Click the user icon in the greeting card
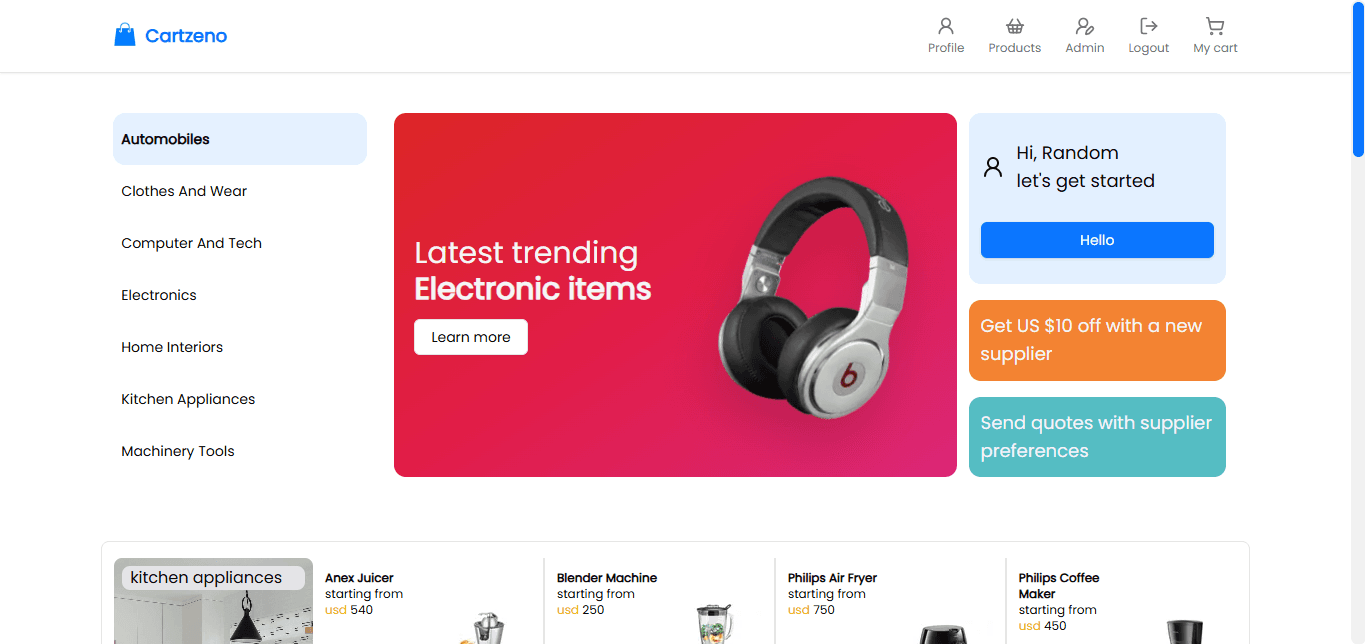 pyautogui.click(x=993, y=167)
